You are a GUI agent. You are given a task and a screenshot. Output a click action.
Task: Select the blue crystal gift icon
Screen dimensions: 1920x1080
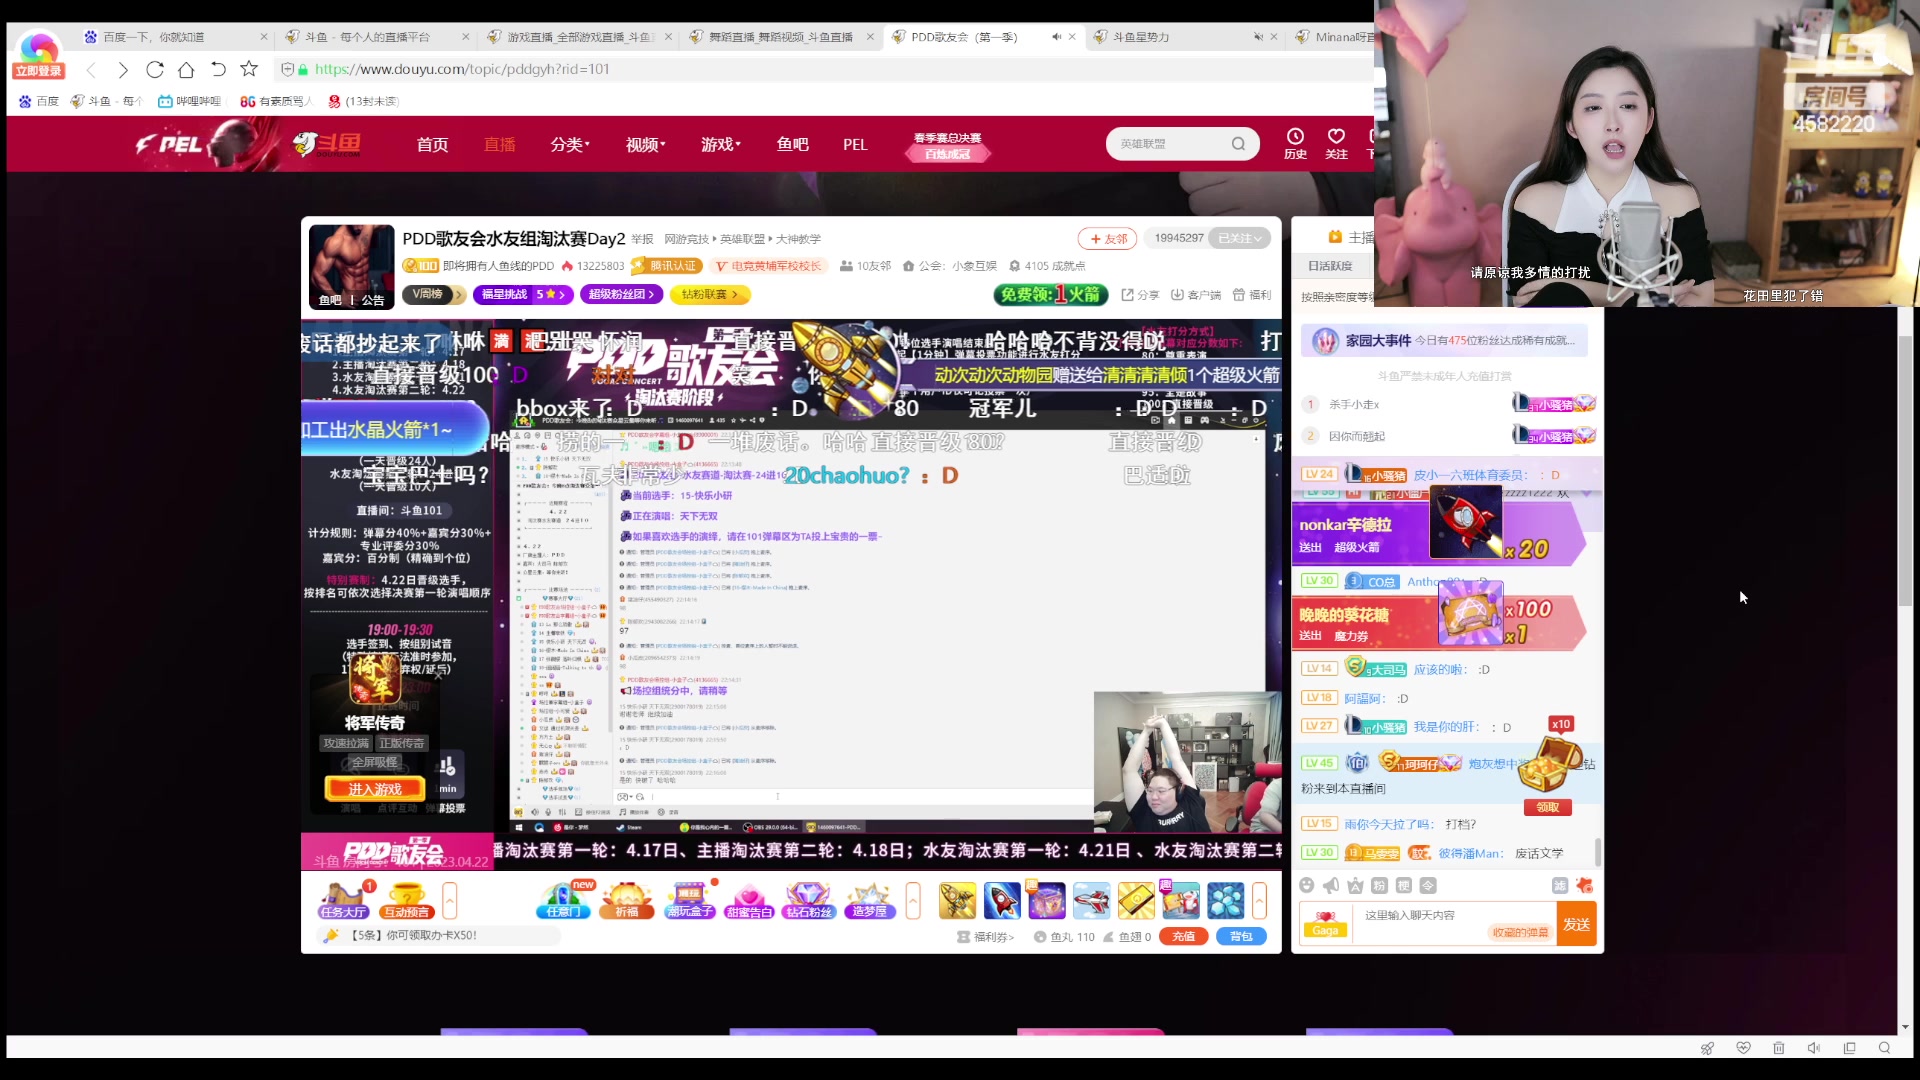pos(1225,901)
